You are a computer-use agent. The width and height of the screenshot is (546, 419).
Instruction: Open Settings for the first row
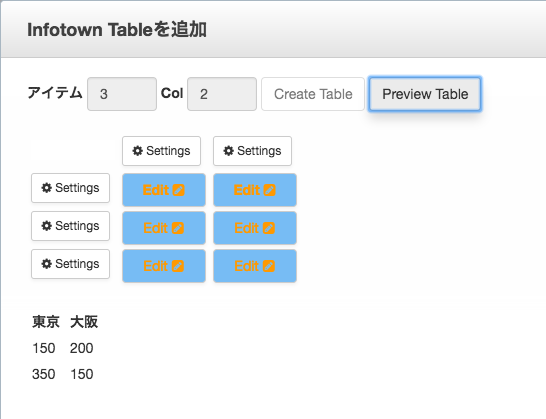[70, 188]
